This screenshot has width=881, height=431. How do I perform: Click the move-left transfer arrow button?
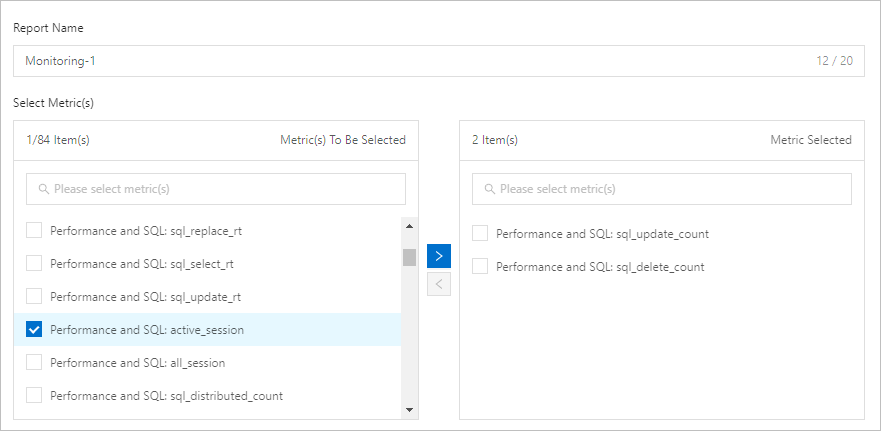coord(439,285)
